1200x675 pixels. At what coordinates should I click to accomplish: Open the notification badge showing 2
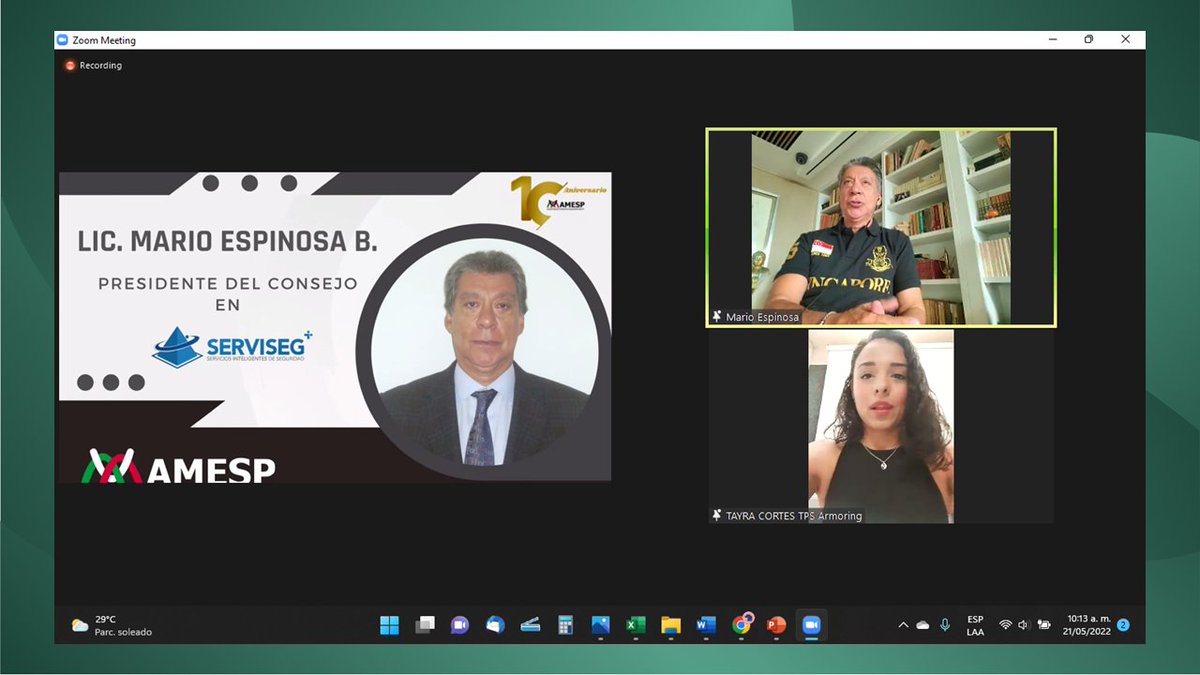click(1123, 625)
